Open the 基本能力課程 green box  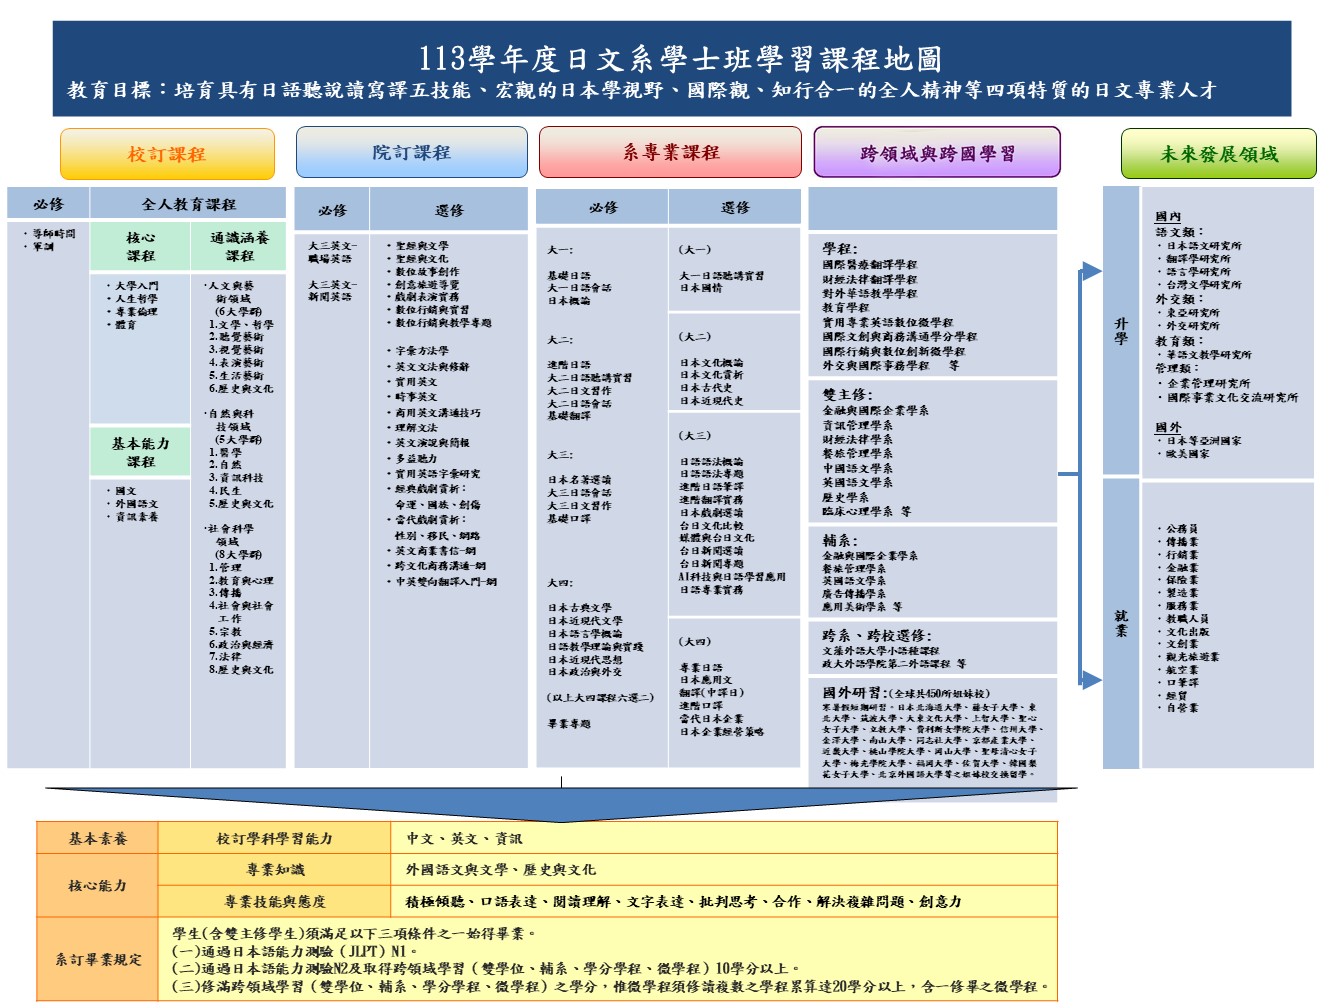point(140,452)
